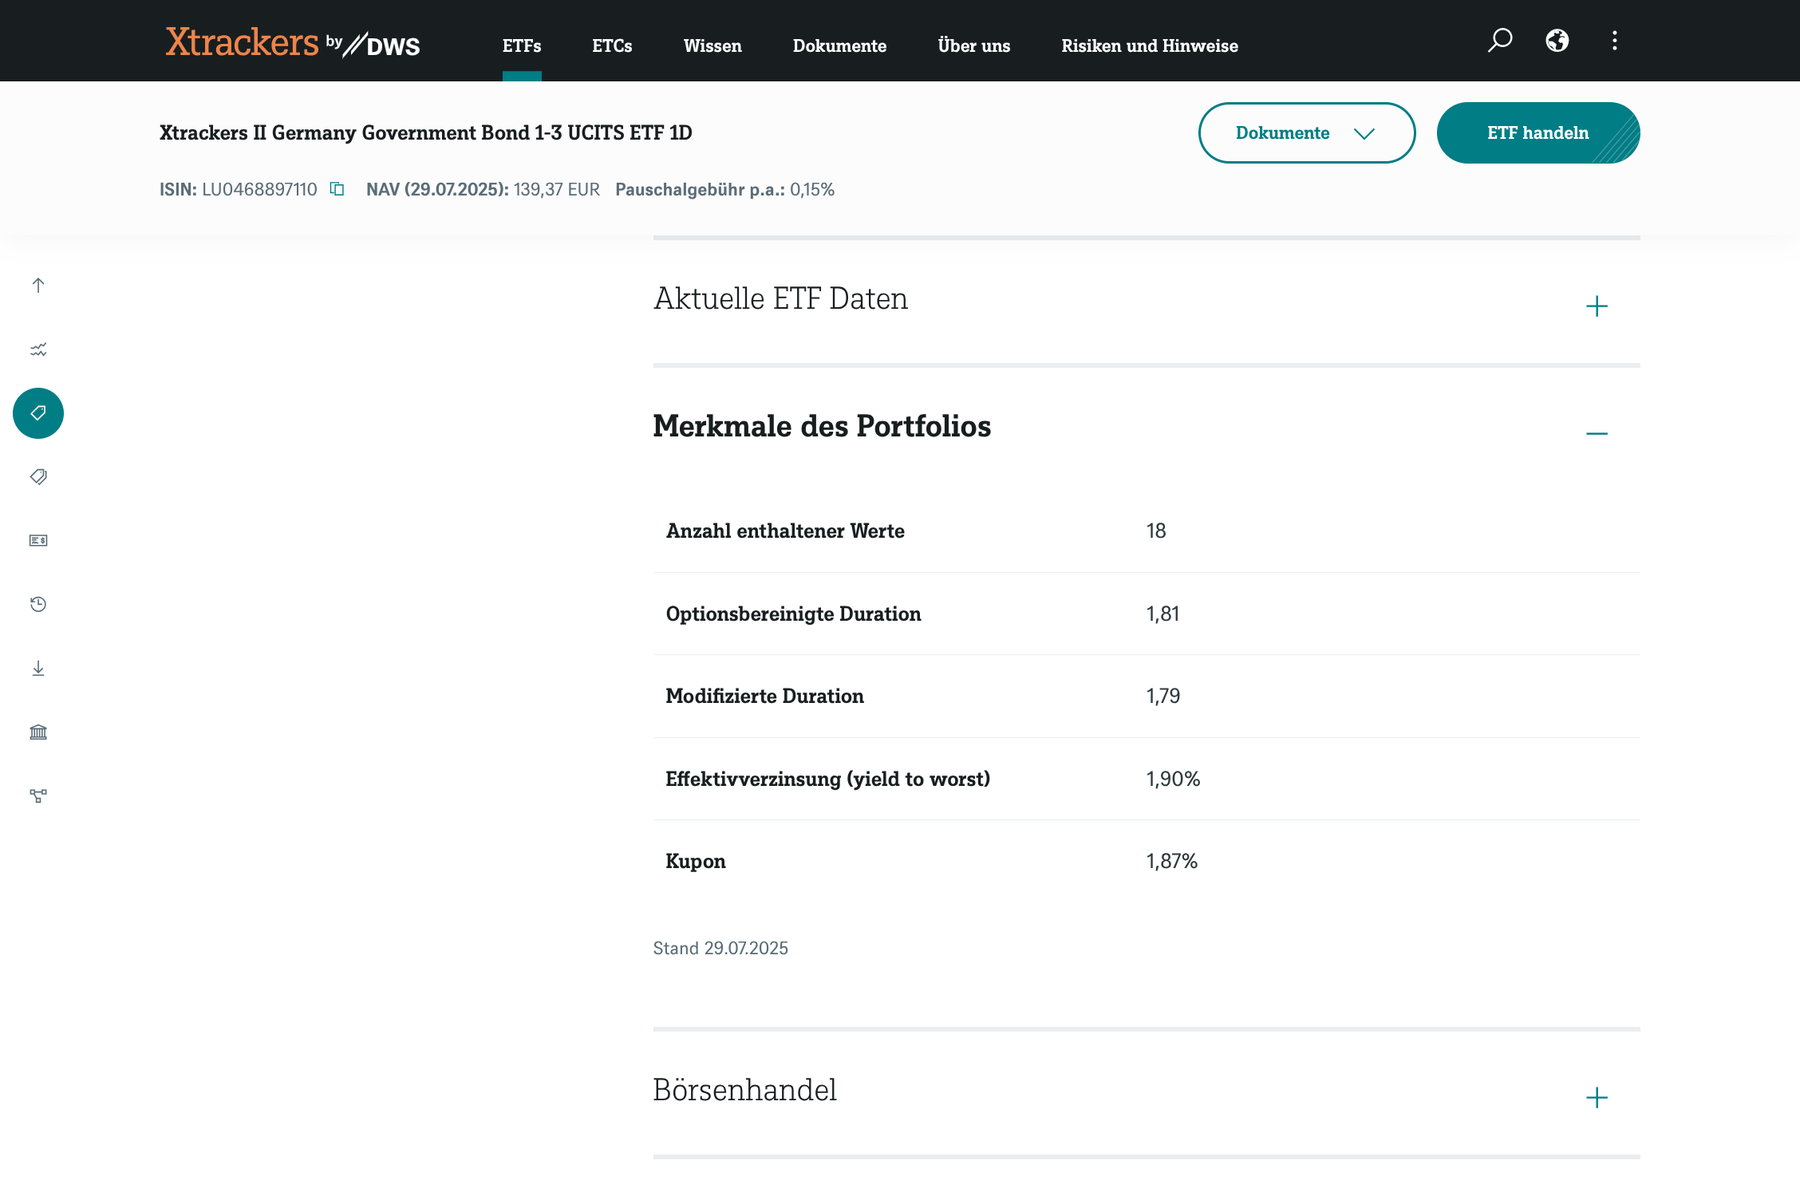Collapse the Merkmale des Portfolios section
The width and height of the screenshot is (1800, 1200).
pyautogui.click(x=1596, y=433)
